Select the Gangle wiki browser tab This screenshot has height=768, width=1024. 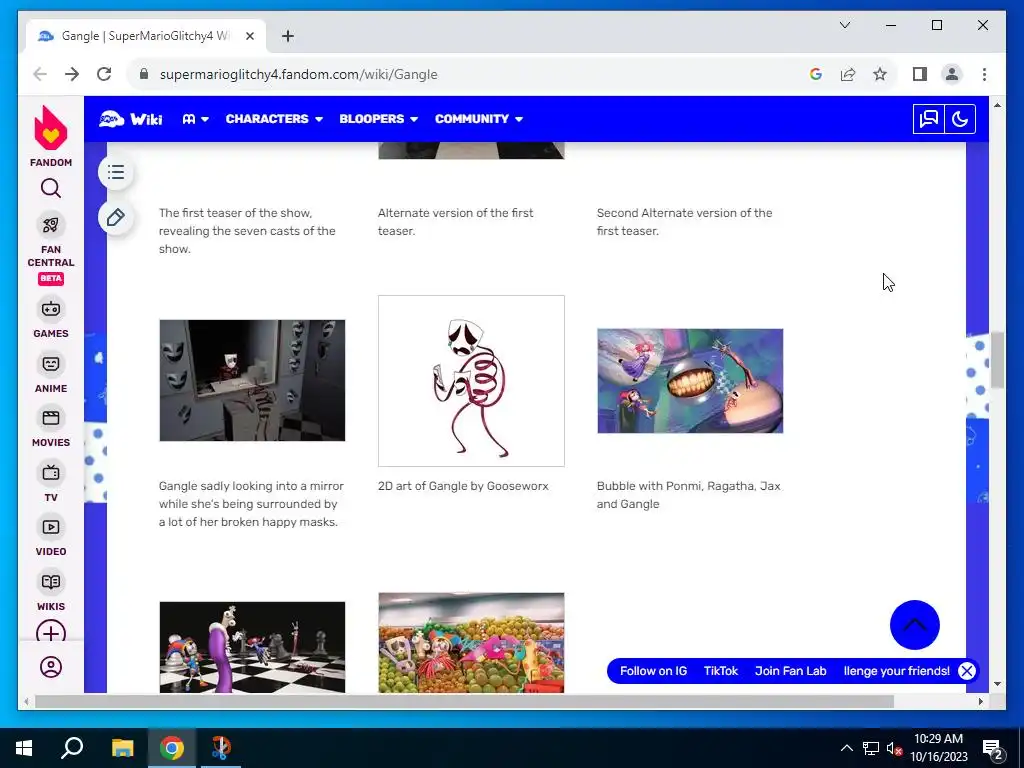[146, 36]
